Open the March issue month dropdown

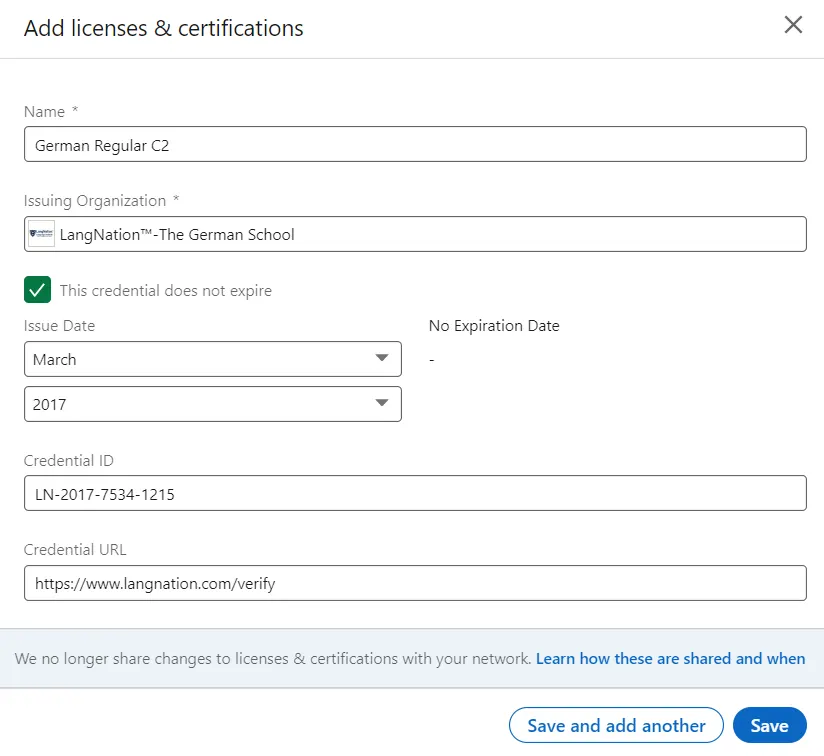tap(213, 359)
